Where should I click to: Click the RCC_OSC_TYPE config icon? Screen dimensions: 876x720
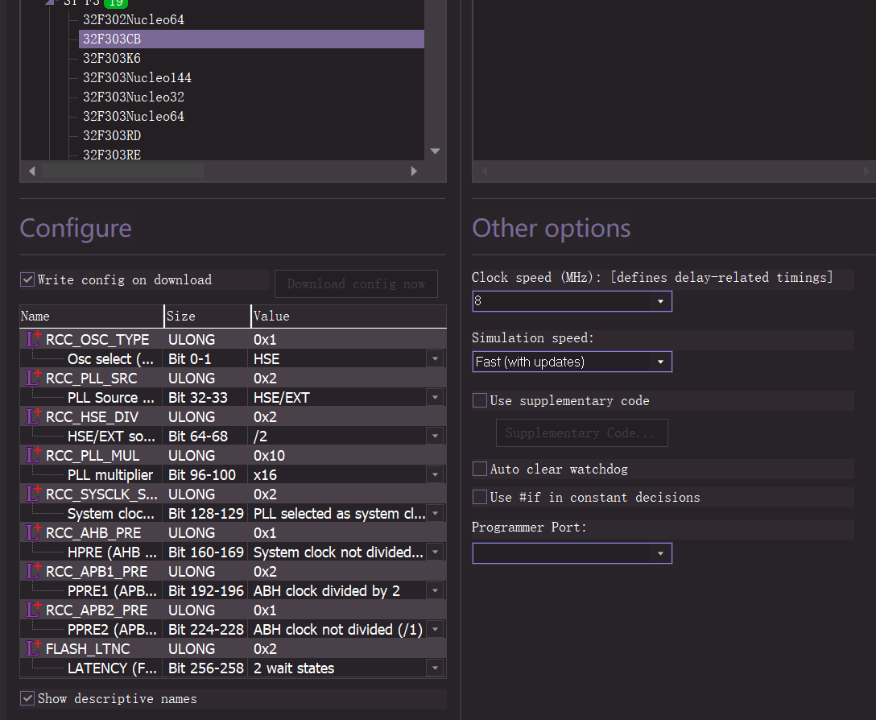pos(34,339)
